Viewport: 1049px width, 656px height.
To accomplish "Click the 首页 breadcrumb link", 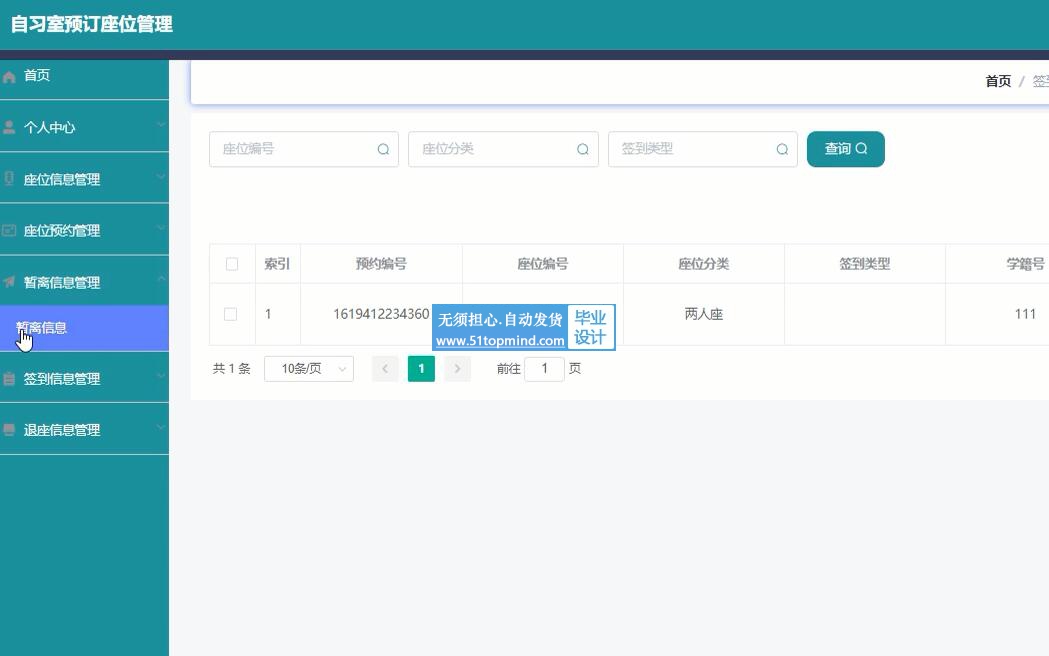I will coord(998,82).
